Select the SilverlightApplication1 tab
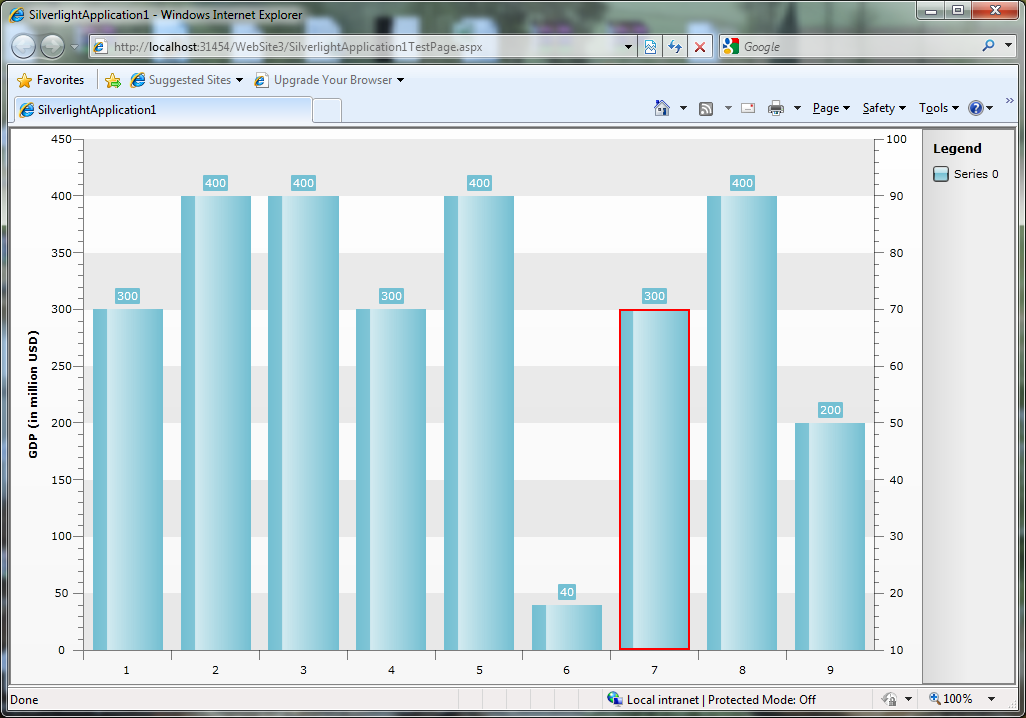The width and height of the screenshot is (1026, 718). 162,110
